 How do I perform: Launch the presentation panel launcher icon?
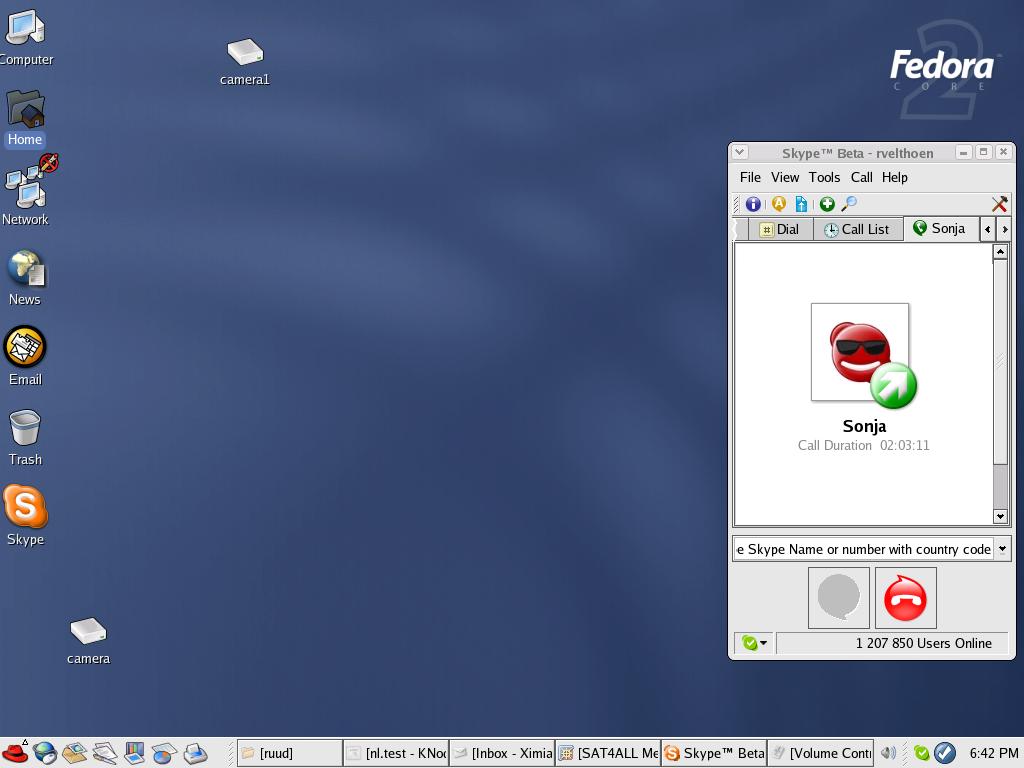pos(134,753)
